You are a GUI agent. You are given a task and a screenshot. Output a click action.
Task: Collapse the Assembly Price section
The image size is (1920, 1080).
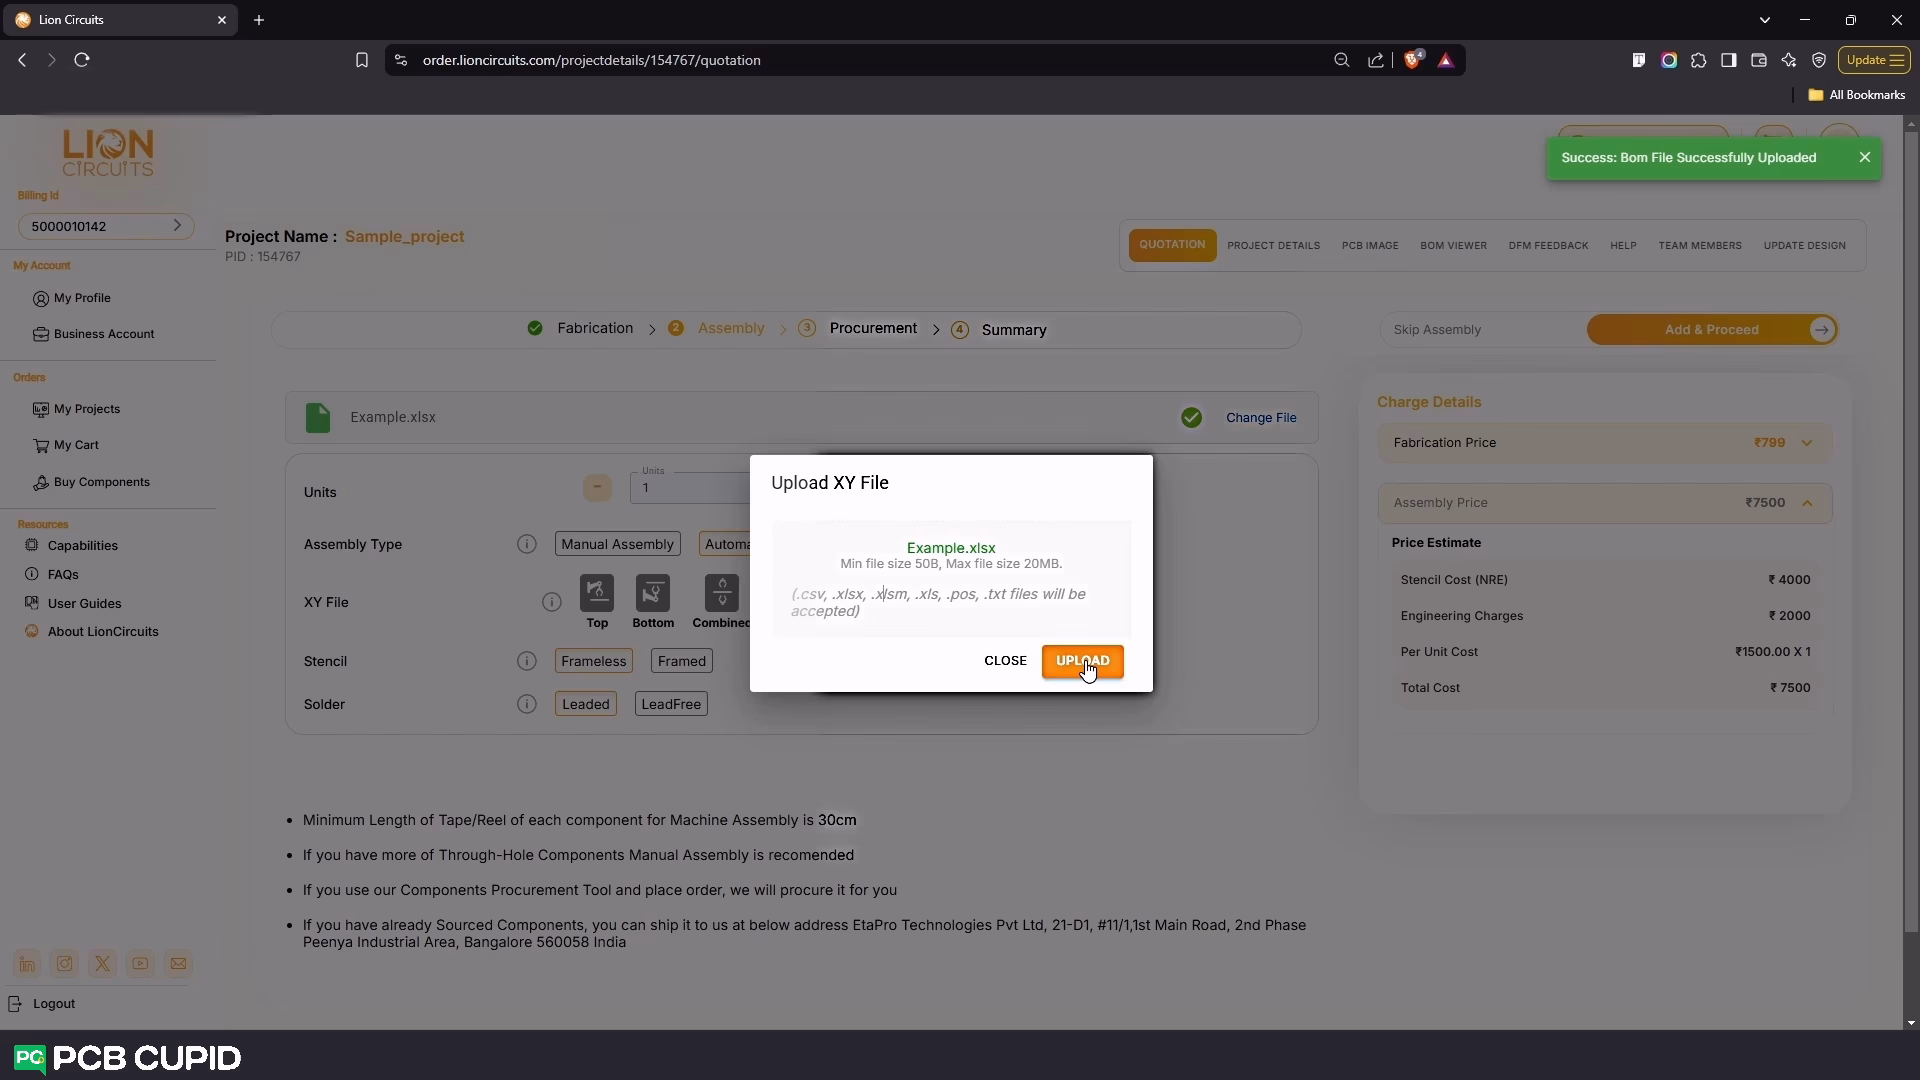(1807, 503)
